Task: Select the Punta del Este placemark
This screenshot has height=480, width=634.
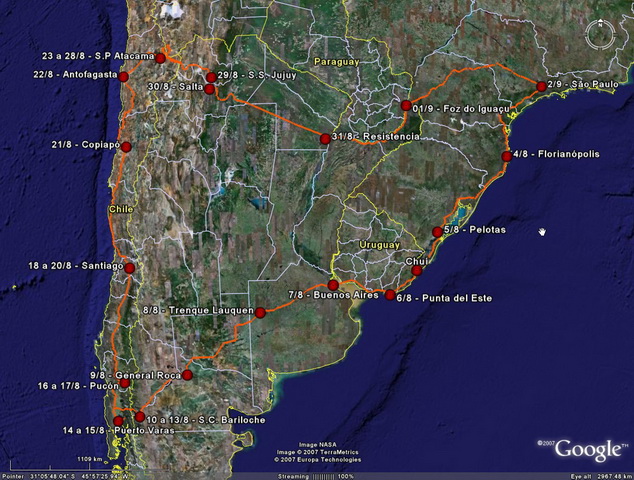Action: point(390,295)
